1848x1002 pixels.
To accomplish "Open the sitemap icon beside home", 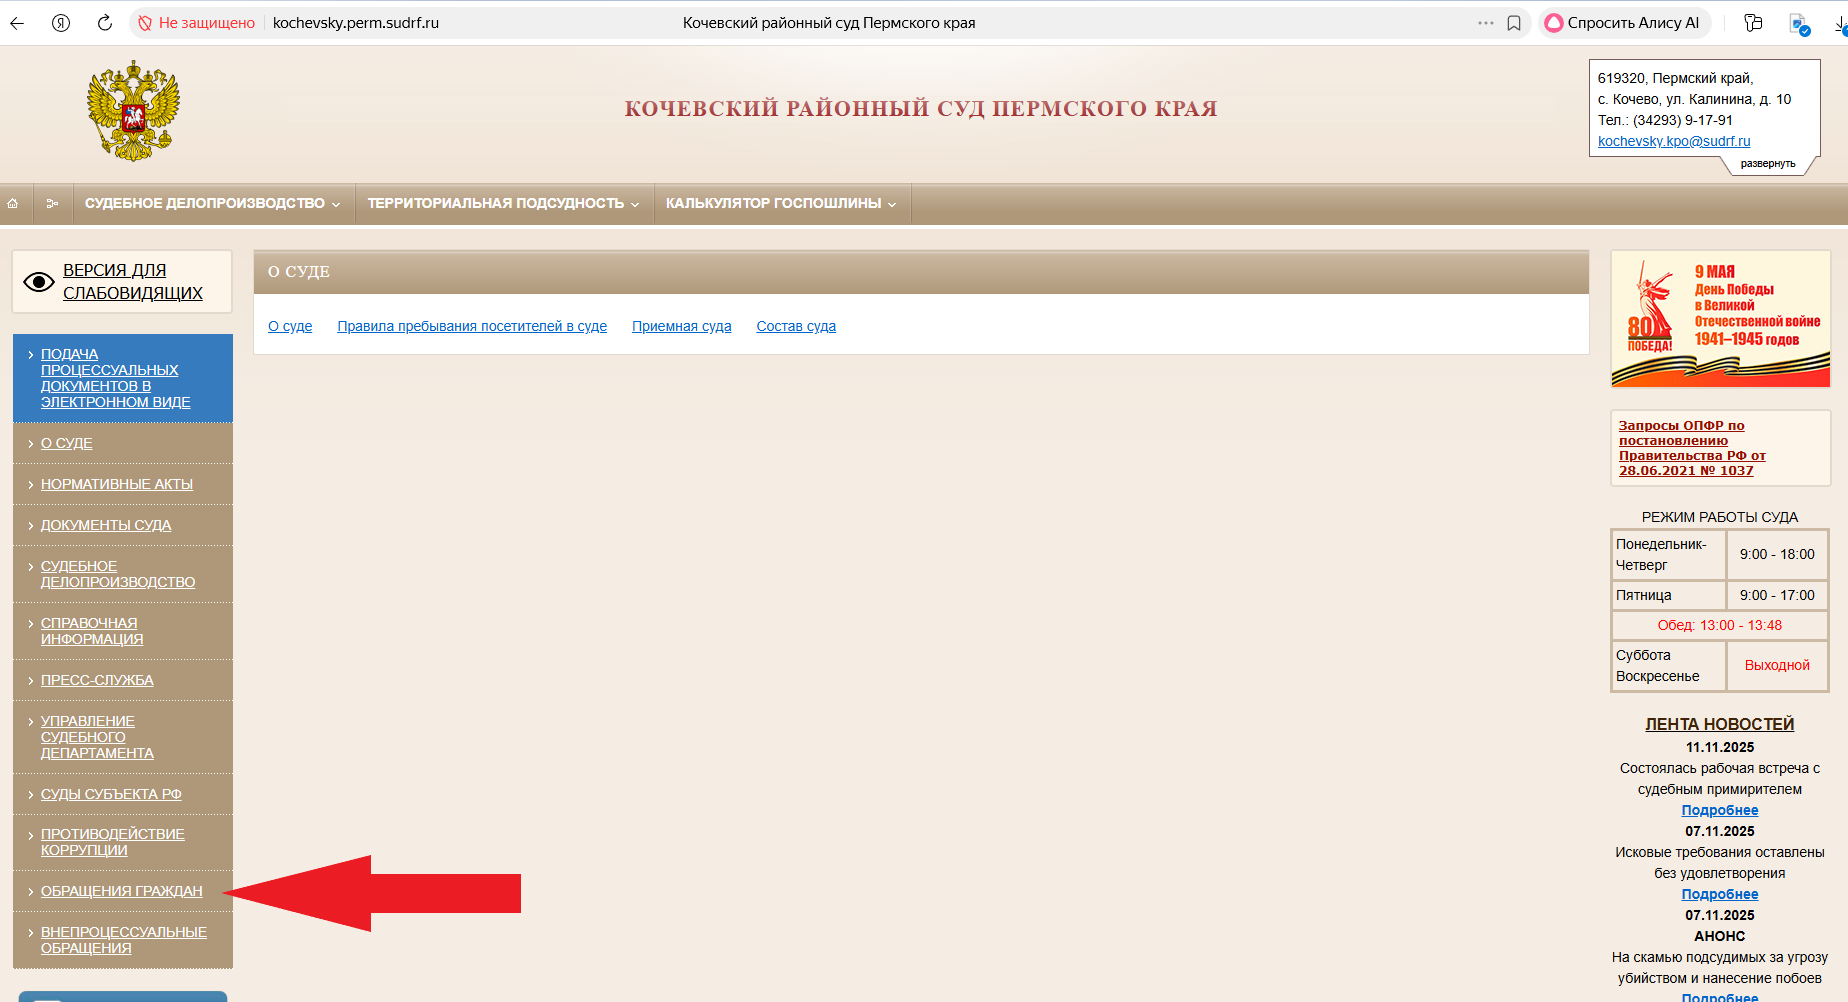I will 52,203.
